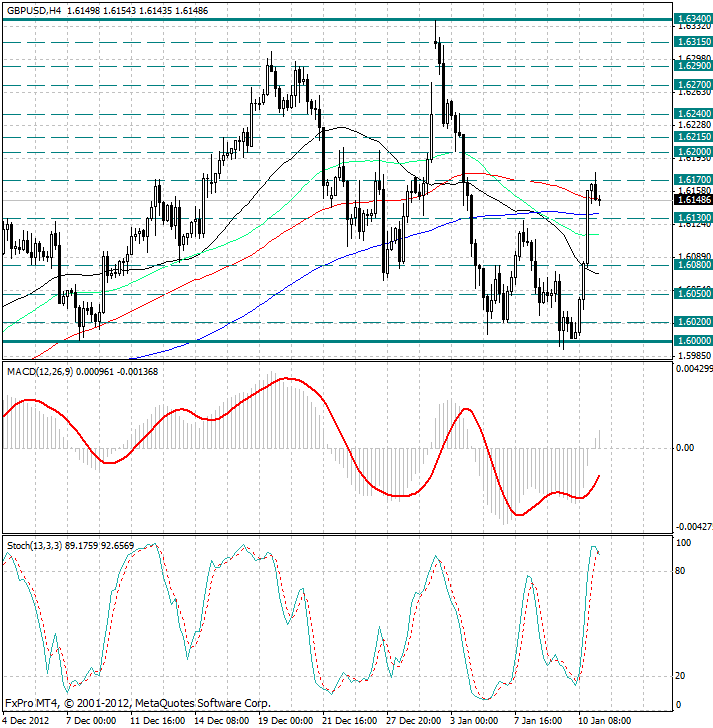Click the Stochastic 100 axis label
This screenshot has width=713, height=728.
[683, 543]
